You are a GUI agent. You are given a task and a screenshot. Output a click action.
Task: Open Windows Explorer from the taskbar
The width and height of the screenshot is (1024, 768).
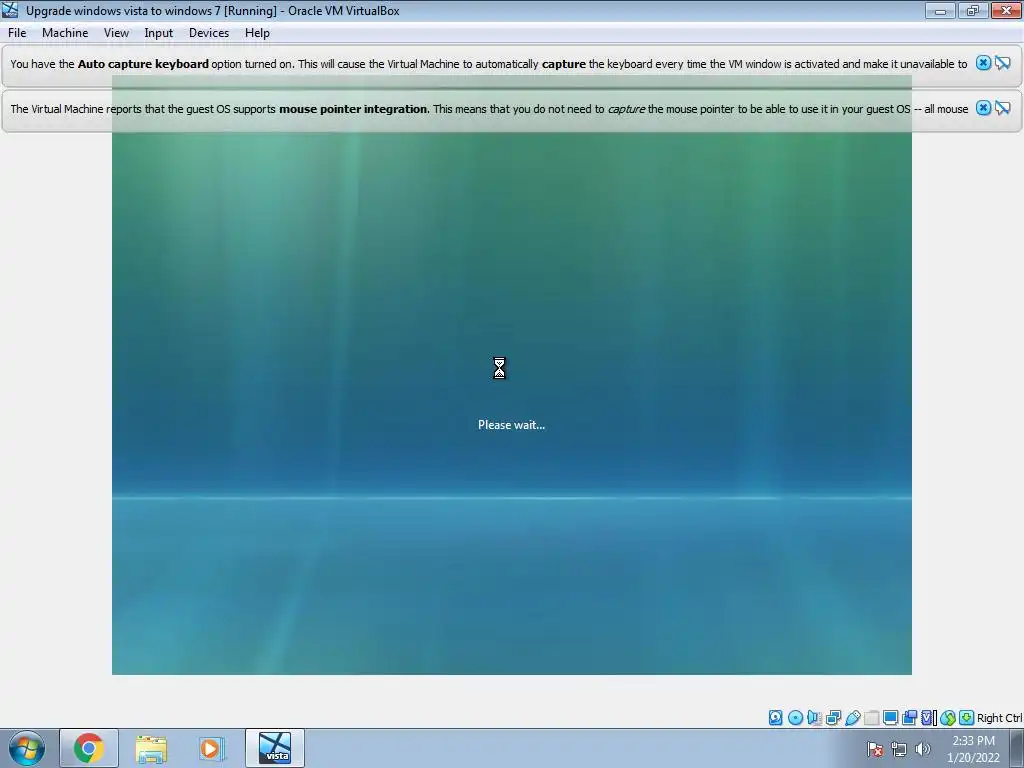[151, 748]
